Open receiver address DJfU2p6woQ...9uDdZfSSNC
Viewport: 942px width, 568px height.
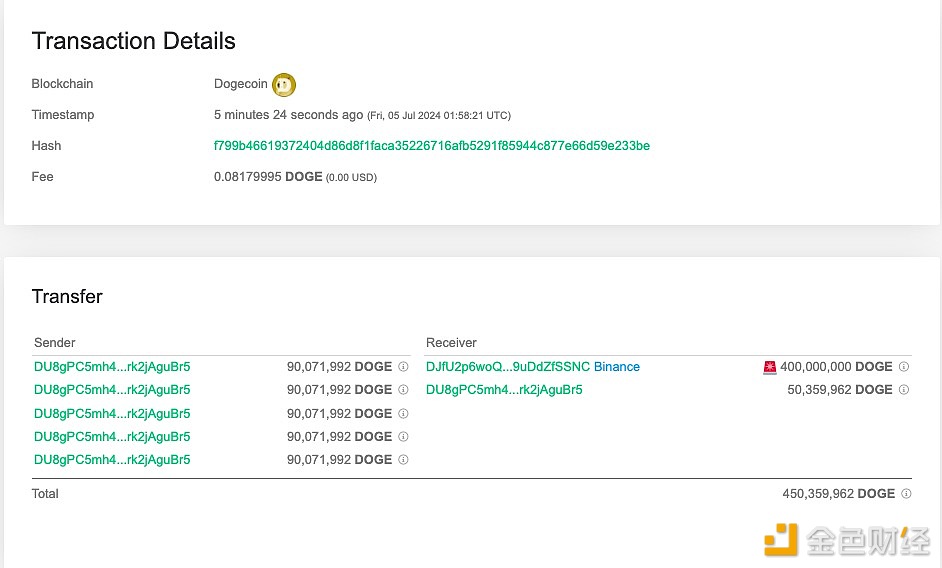[507, 367]
